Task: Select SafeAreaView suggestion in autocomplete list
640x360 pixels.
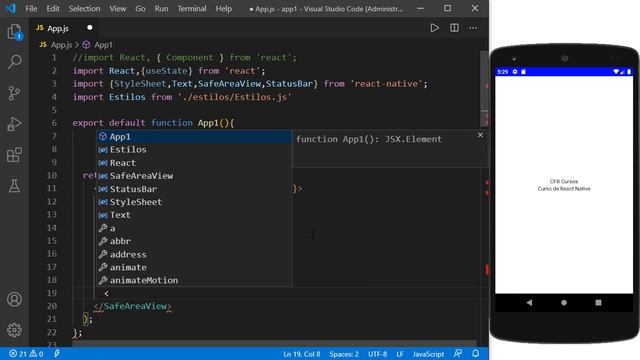Action: tap(194, 176)
